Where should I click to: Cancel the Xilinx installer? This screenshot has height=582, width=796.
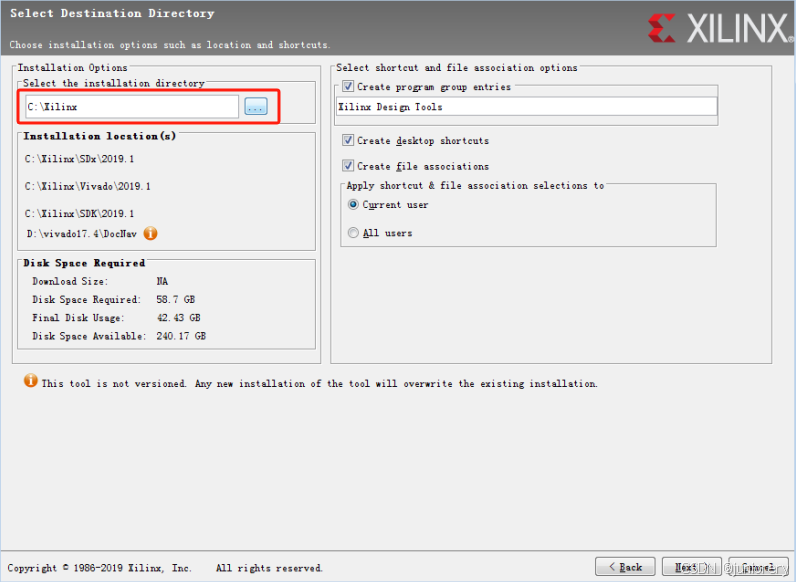(x=758, y=567)
